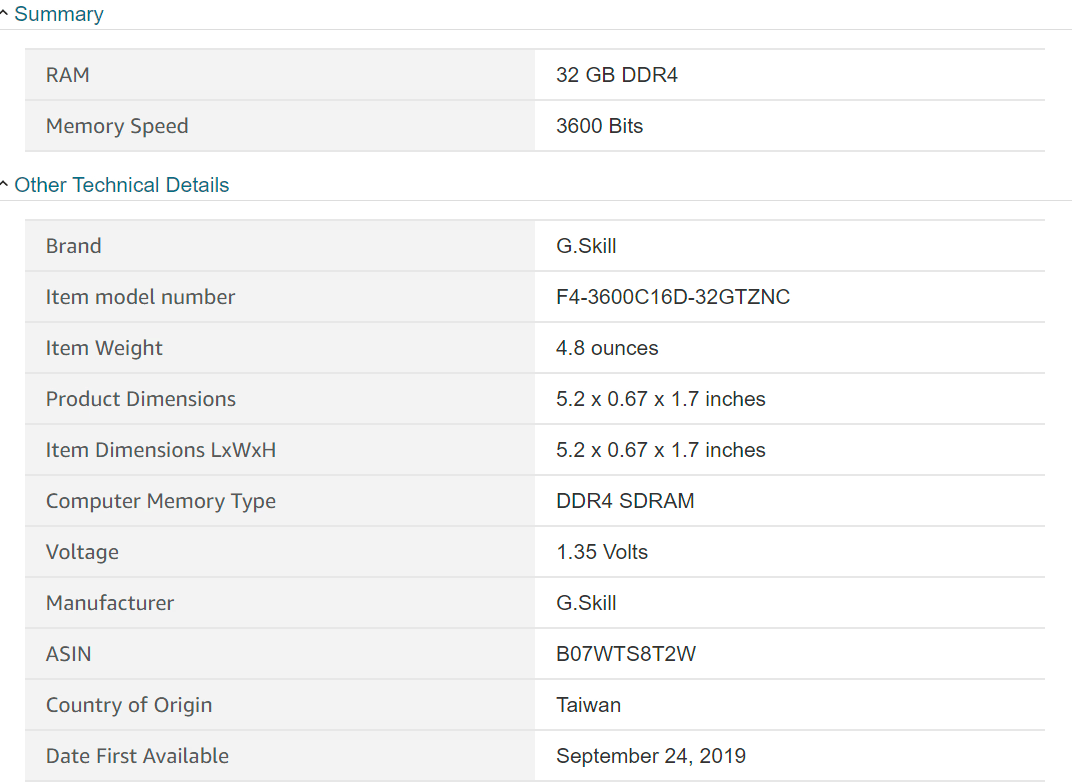Select the model number F4-3600C16D-32GTZNC

tap(673, 297)
